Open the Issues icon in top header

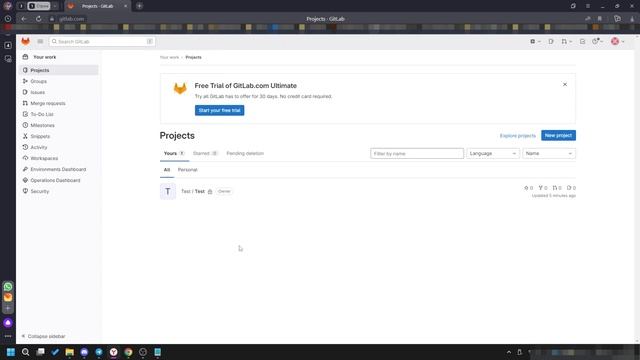pyautogui.click(x=551, y=41)
